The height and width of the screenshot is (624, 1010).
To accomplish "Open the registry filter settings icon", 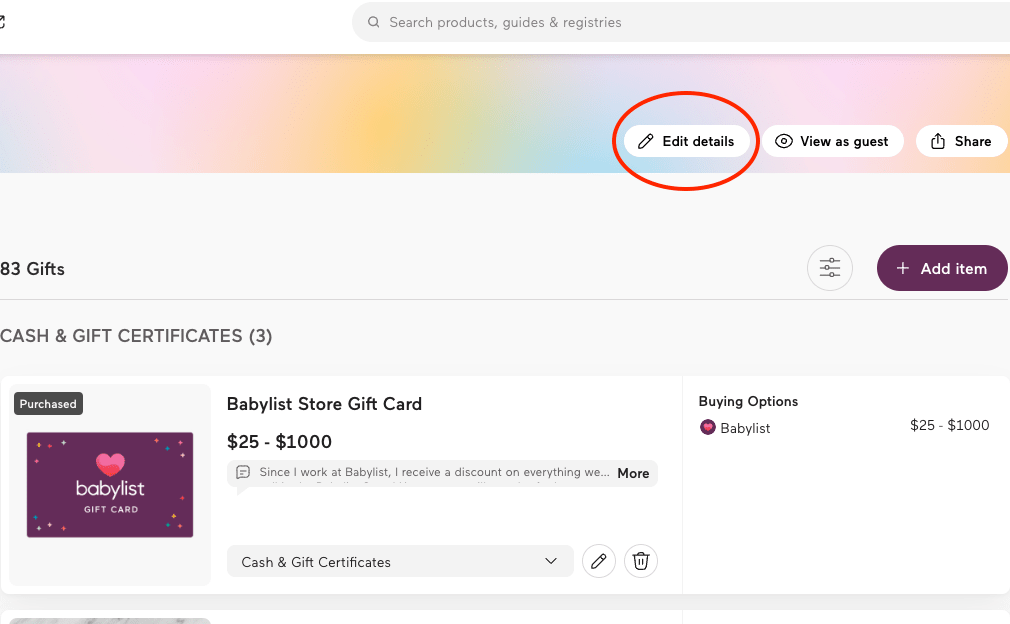I will click(830, 268).
